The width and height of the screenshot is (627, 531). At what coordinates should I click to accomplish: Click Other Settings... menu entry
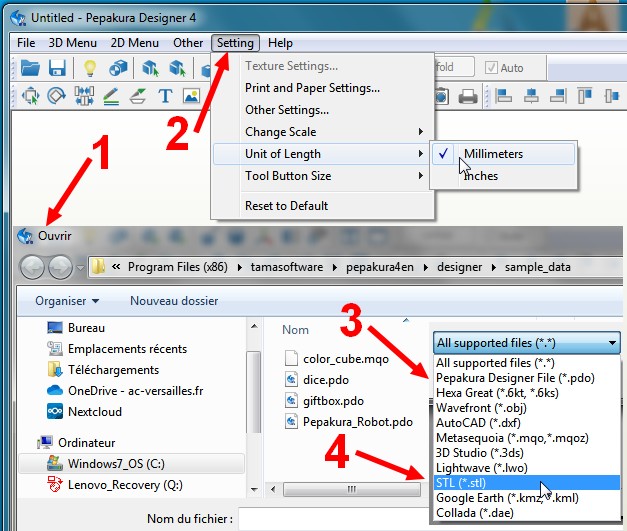(323, 110)
